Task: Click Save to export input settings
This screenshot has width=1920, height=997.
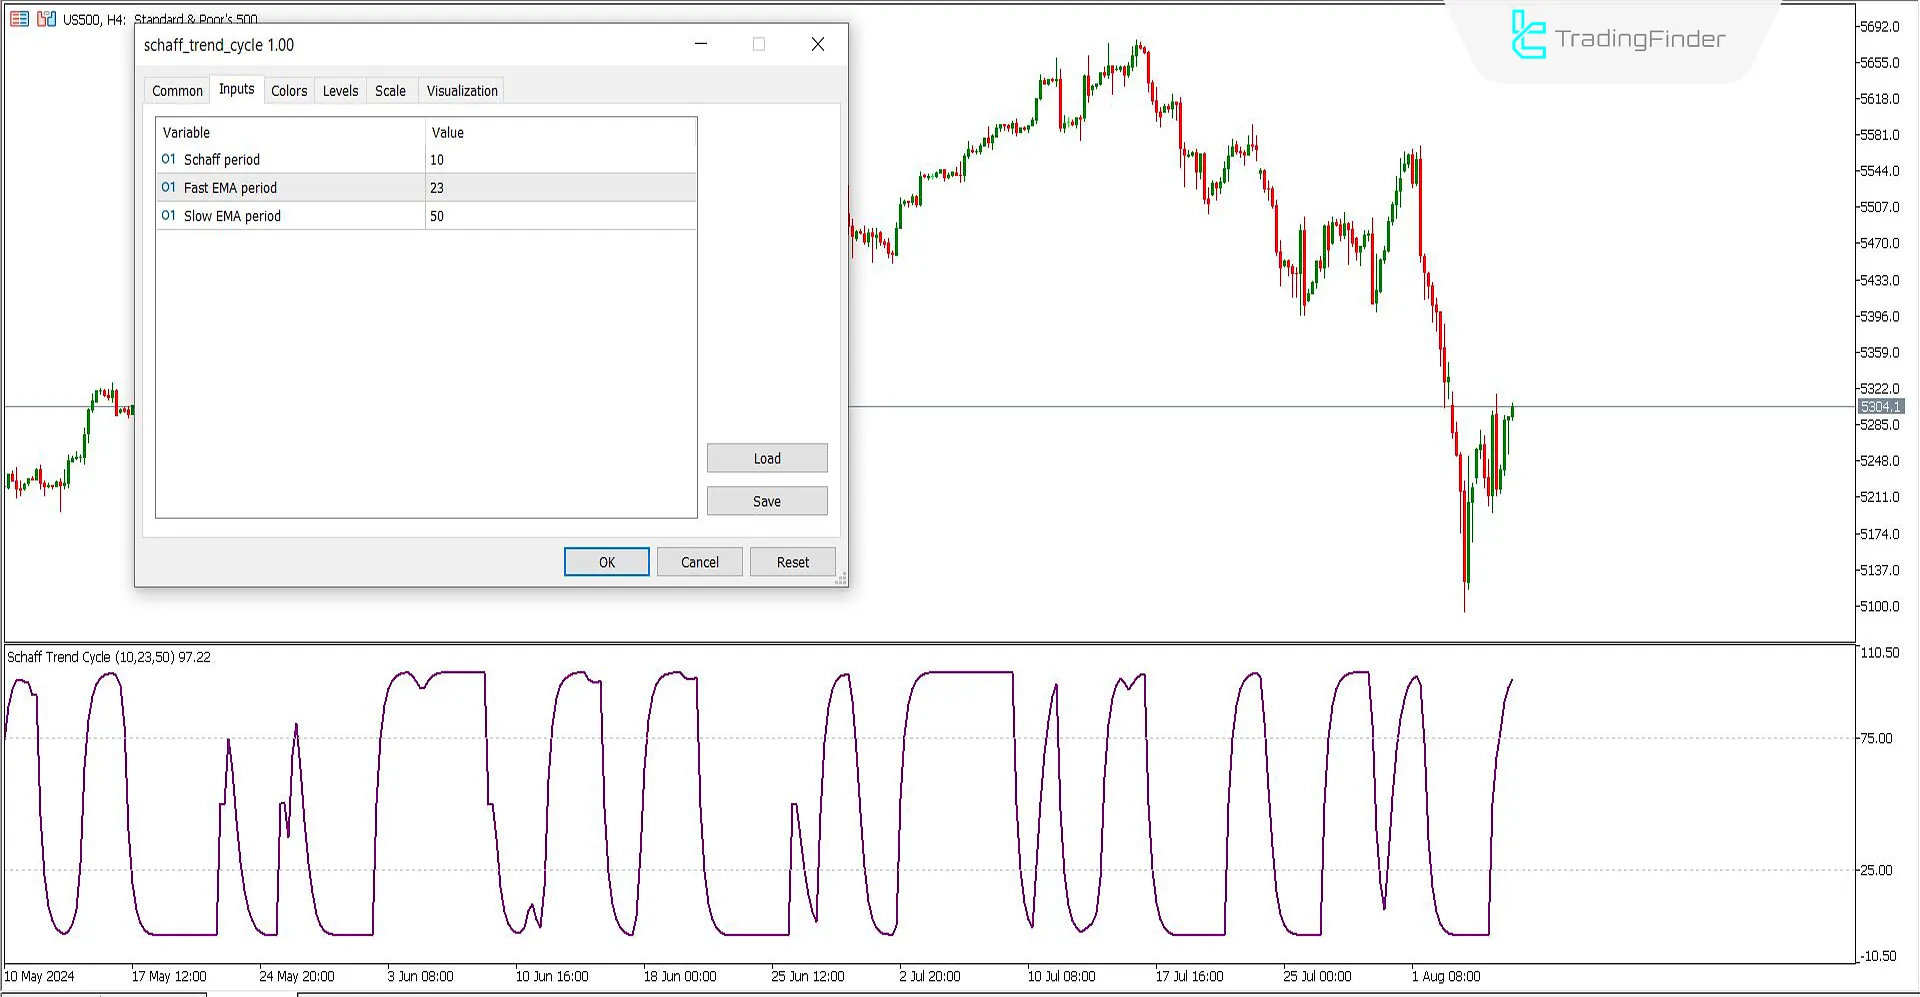Action: 767,502
